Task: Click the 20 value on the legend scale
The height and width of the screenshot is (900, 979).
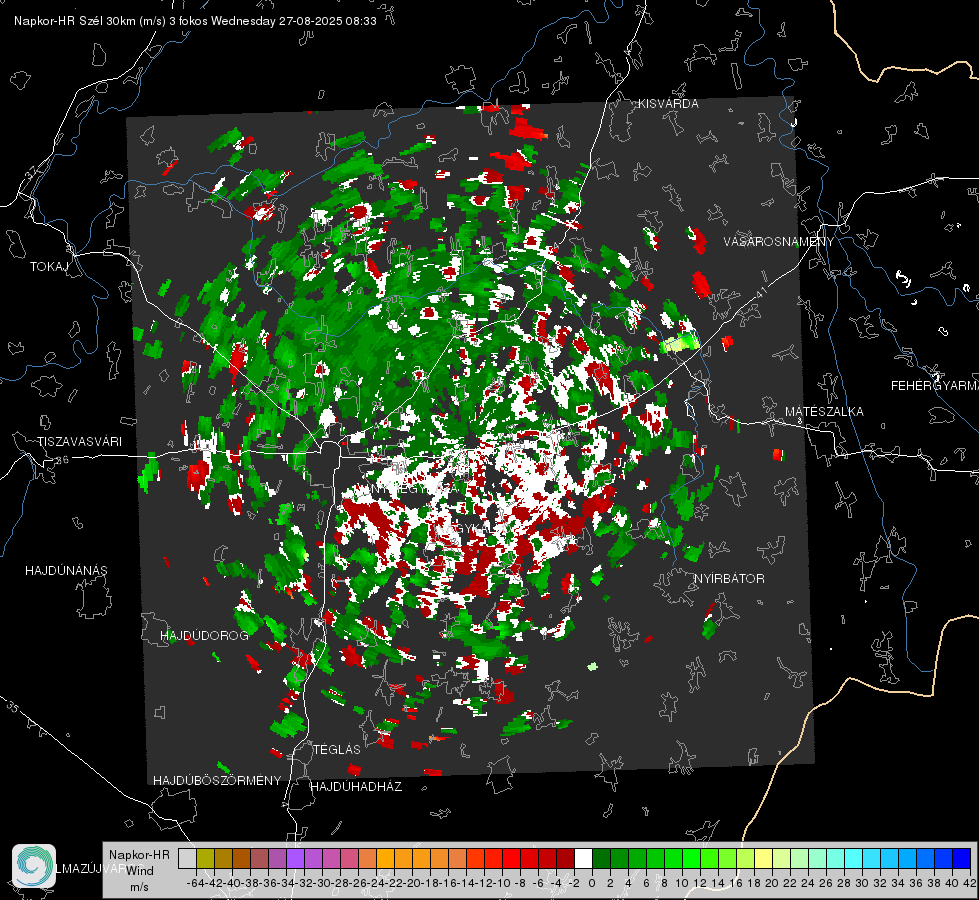Action: click(772, 883)
